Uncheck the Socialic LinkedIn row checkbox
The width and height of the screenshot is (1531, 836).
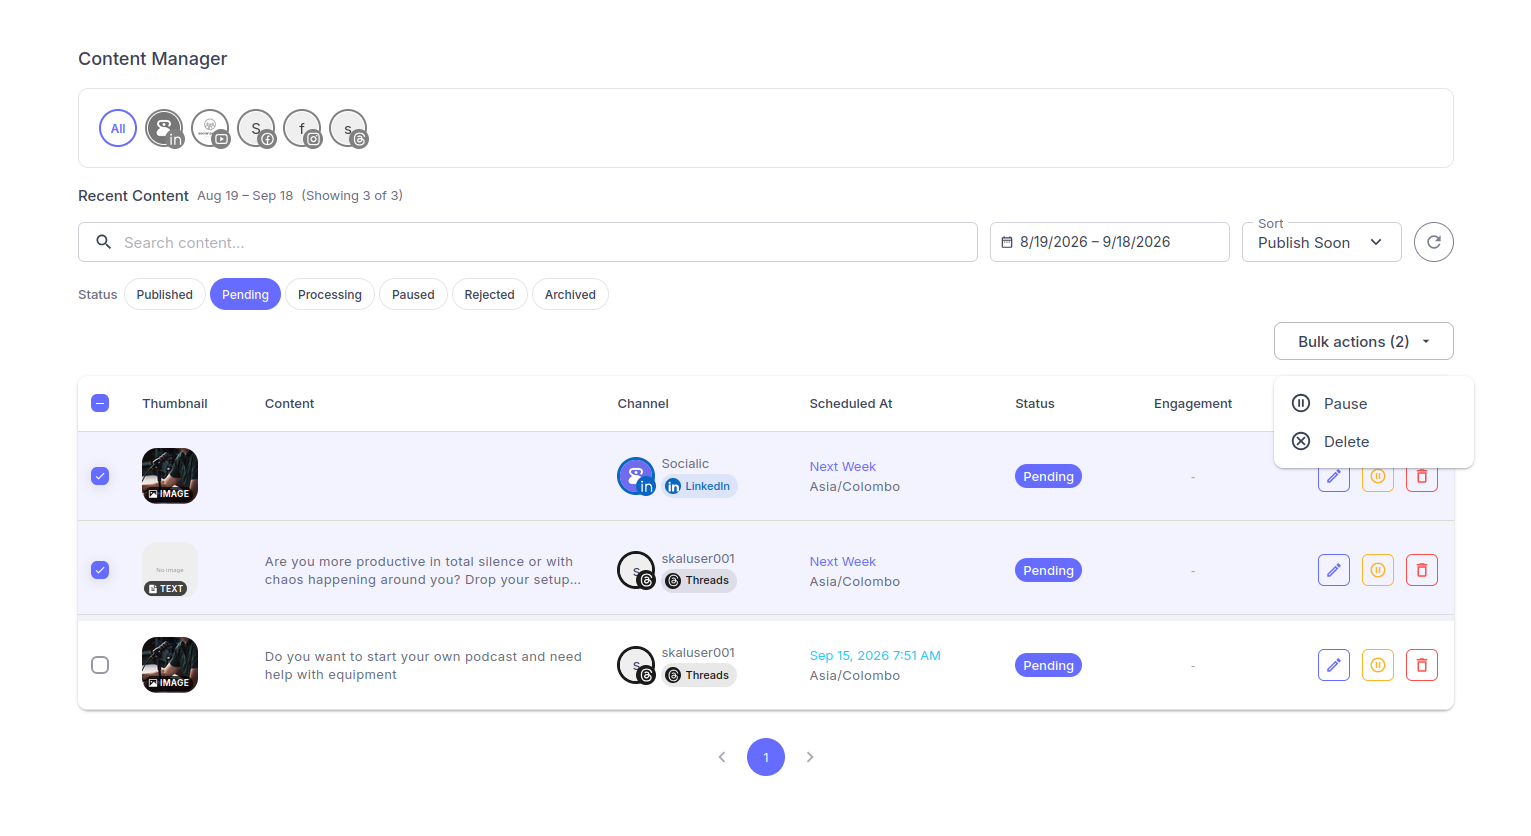pyautogui.click(x=100, y=476)
